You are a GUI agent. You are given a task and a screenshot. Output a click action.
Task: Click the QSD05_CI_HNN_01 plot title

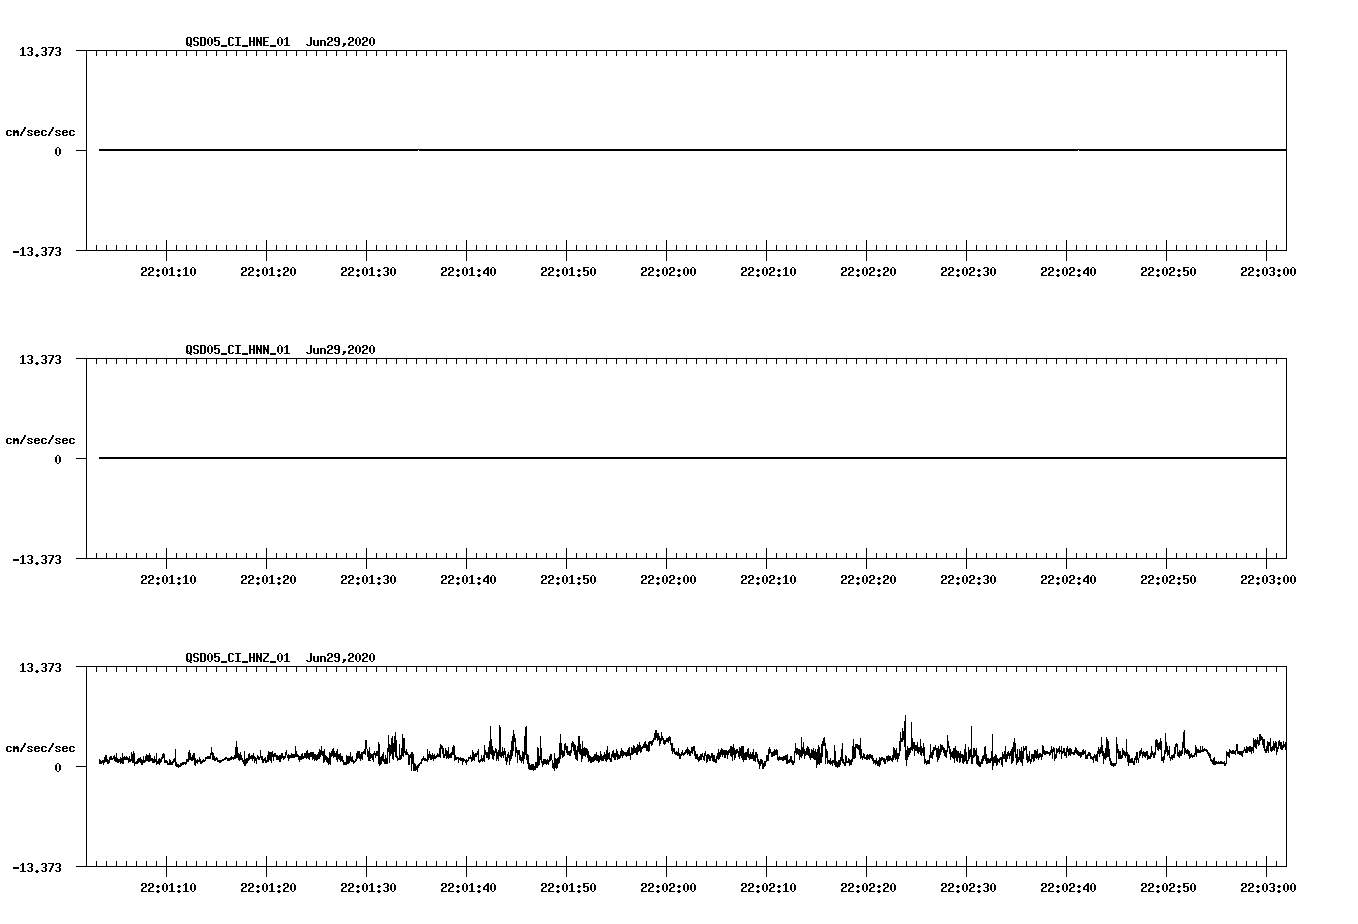tap(238, 350)
